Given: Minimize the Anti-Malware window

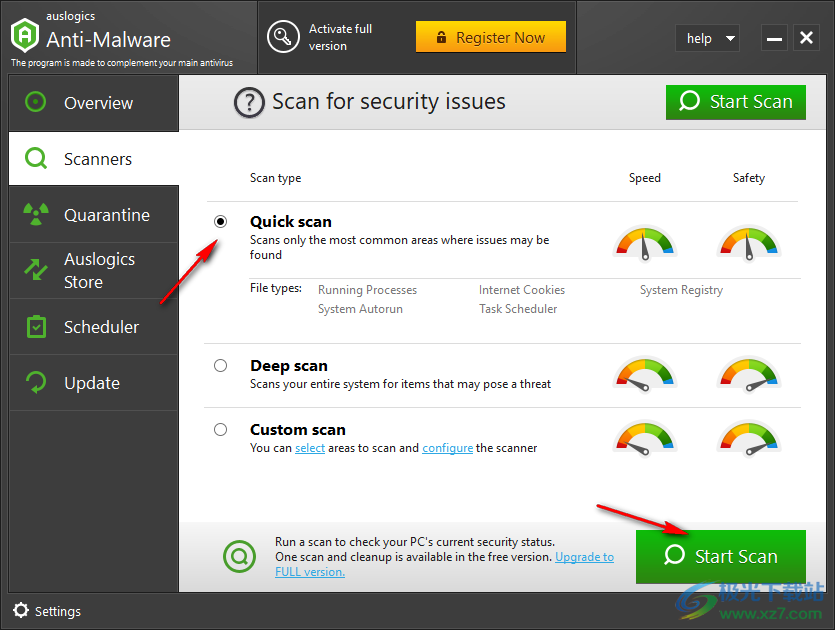Looking at the screenshot, I should (x=774, y=38).
